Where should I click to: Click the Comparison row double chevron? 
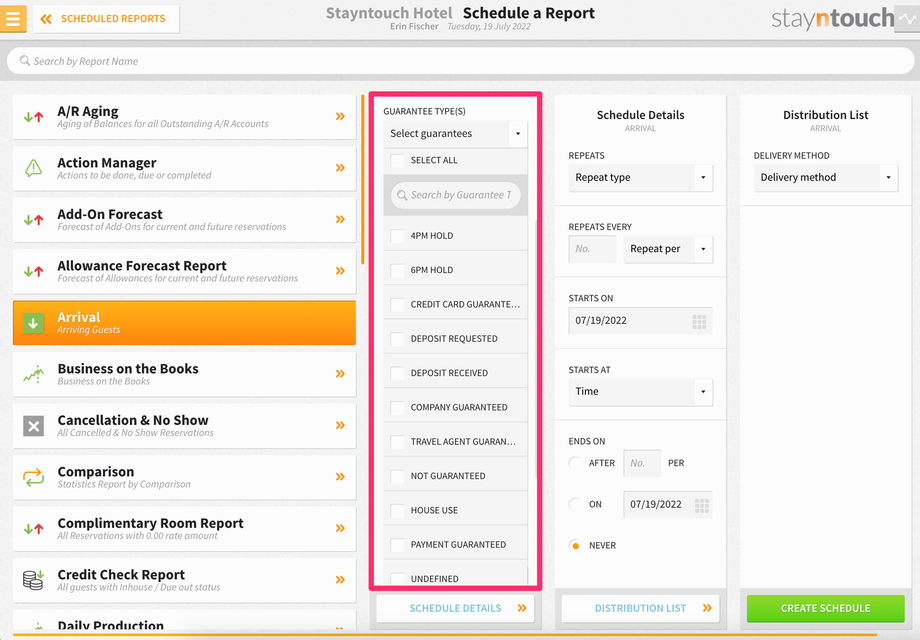340,477
